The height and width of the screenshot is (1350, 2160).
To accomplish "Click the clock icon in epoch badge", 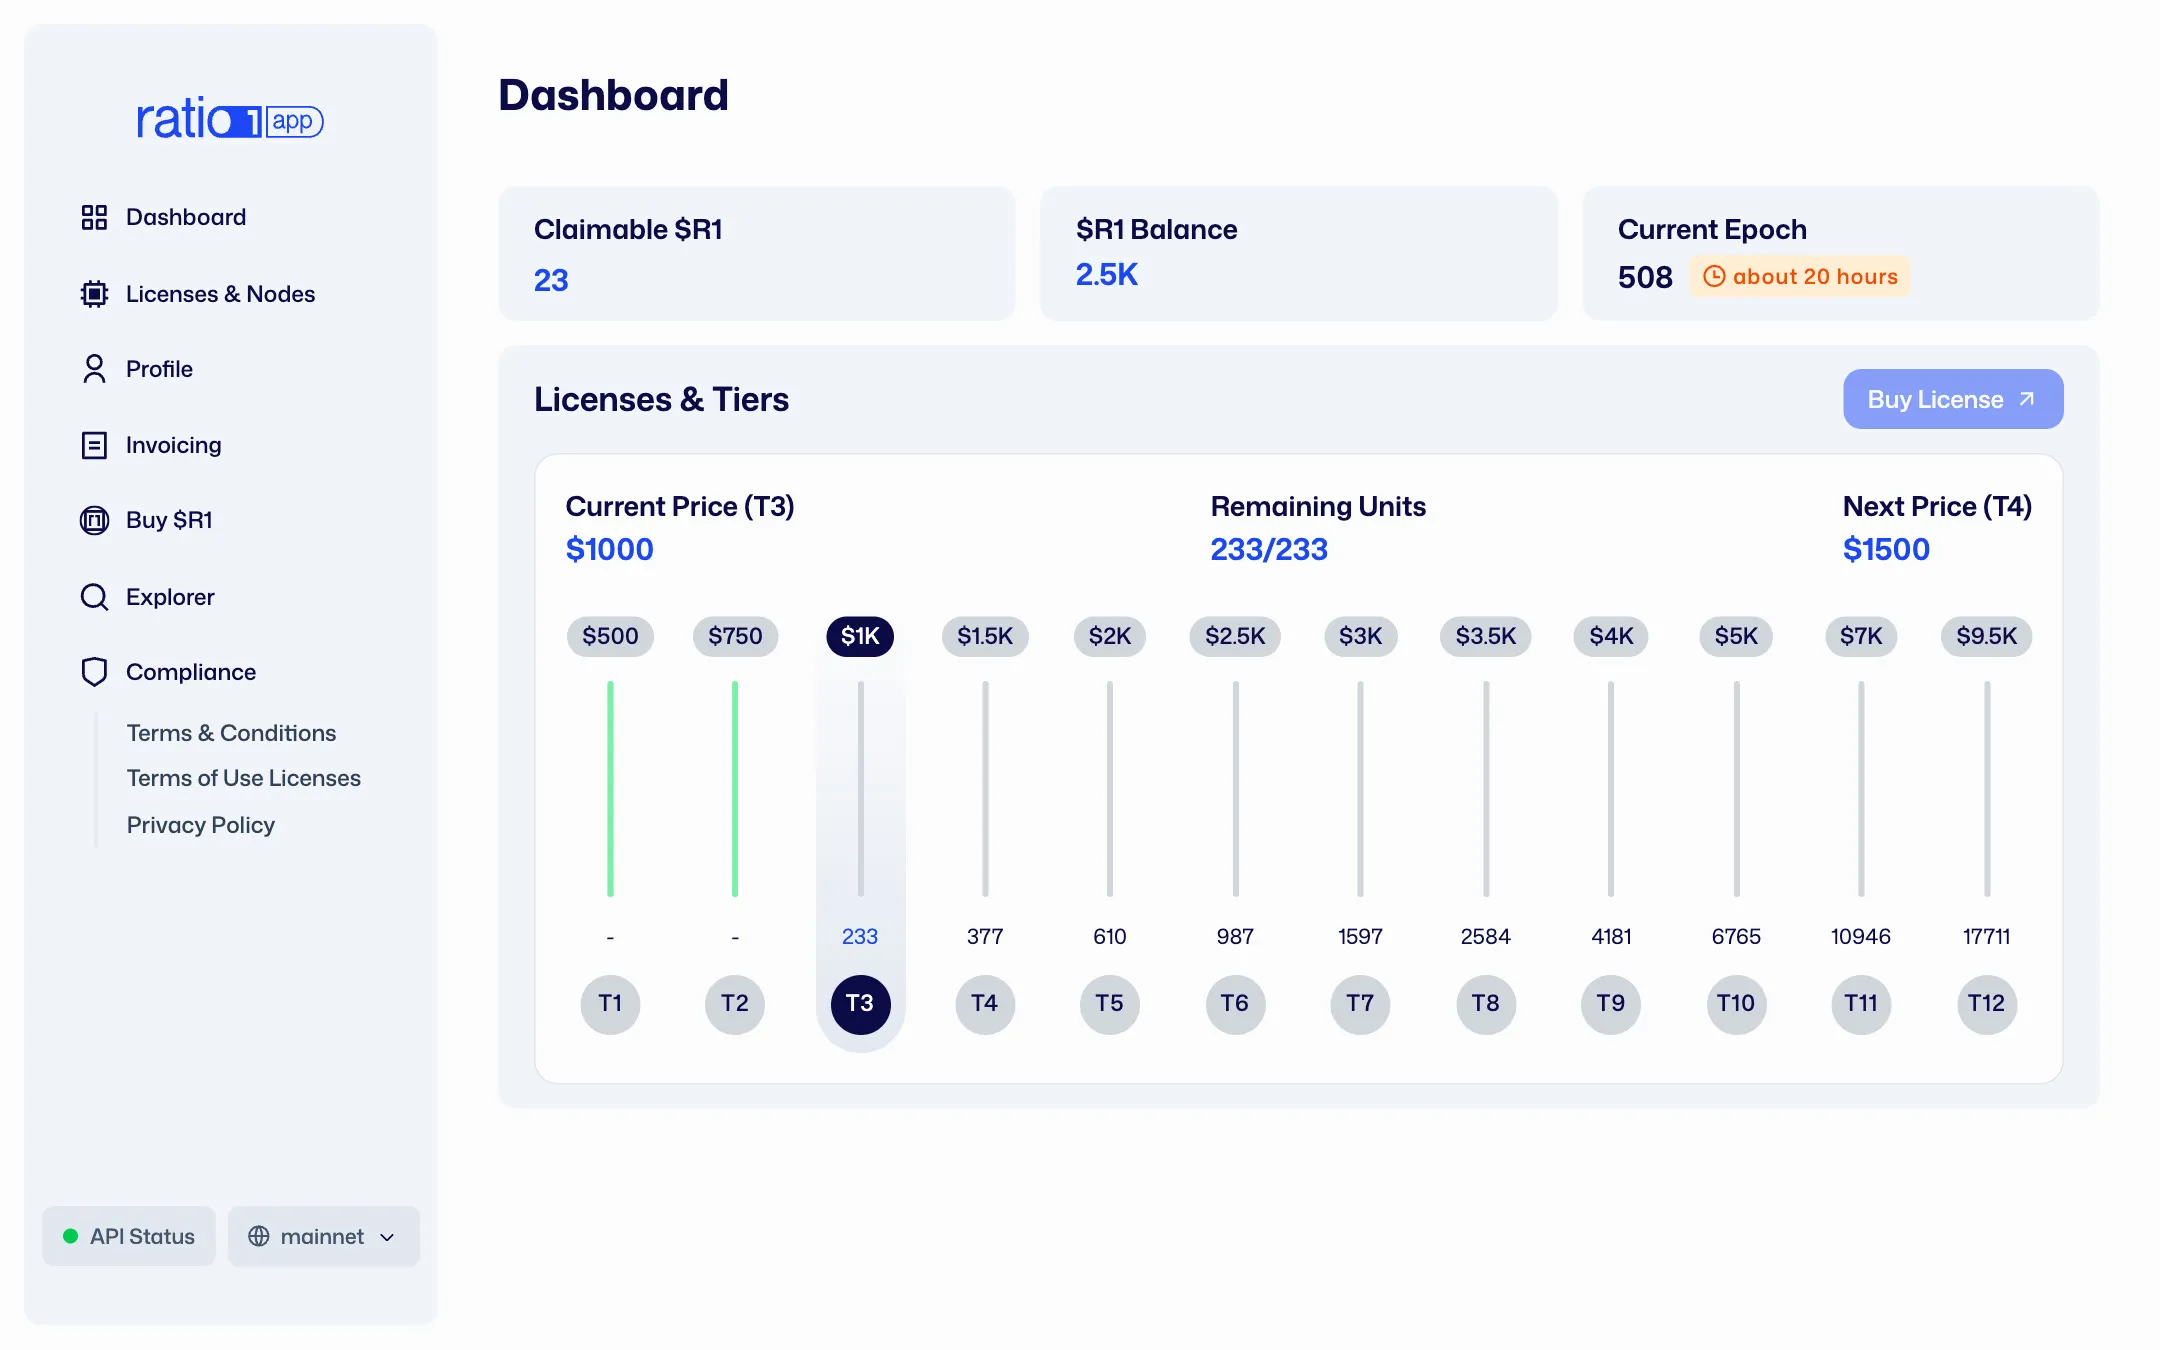I will [x=1714, y=276].
